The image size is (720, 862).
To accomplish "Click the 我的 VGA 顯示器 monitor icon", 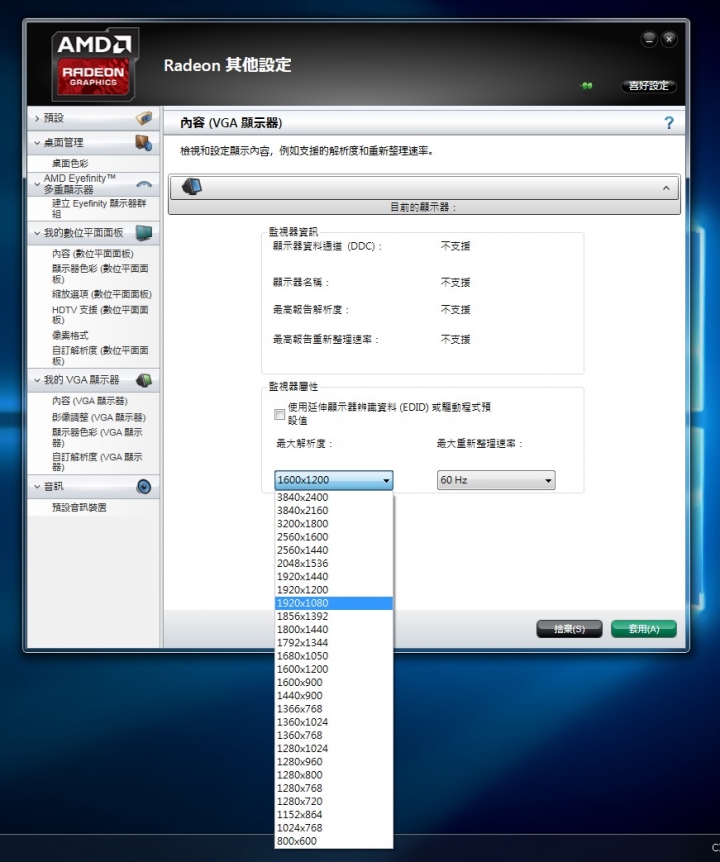I will pyautogui.click(x=144, y=380).
